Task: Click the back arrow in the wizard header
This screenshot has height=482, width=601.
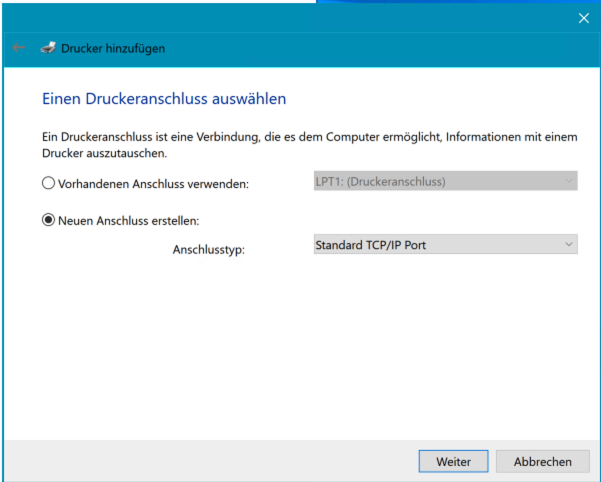Action: pos(17,48)
